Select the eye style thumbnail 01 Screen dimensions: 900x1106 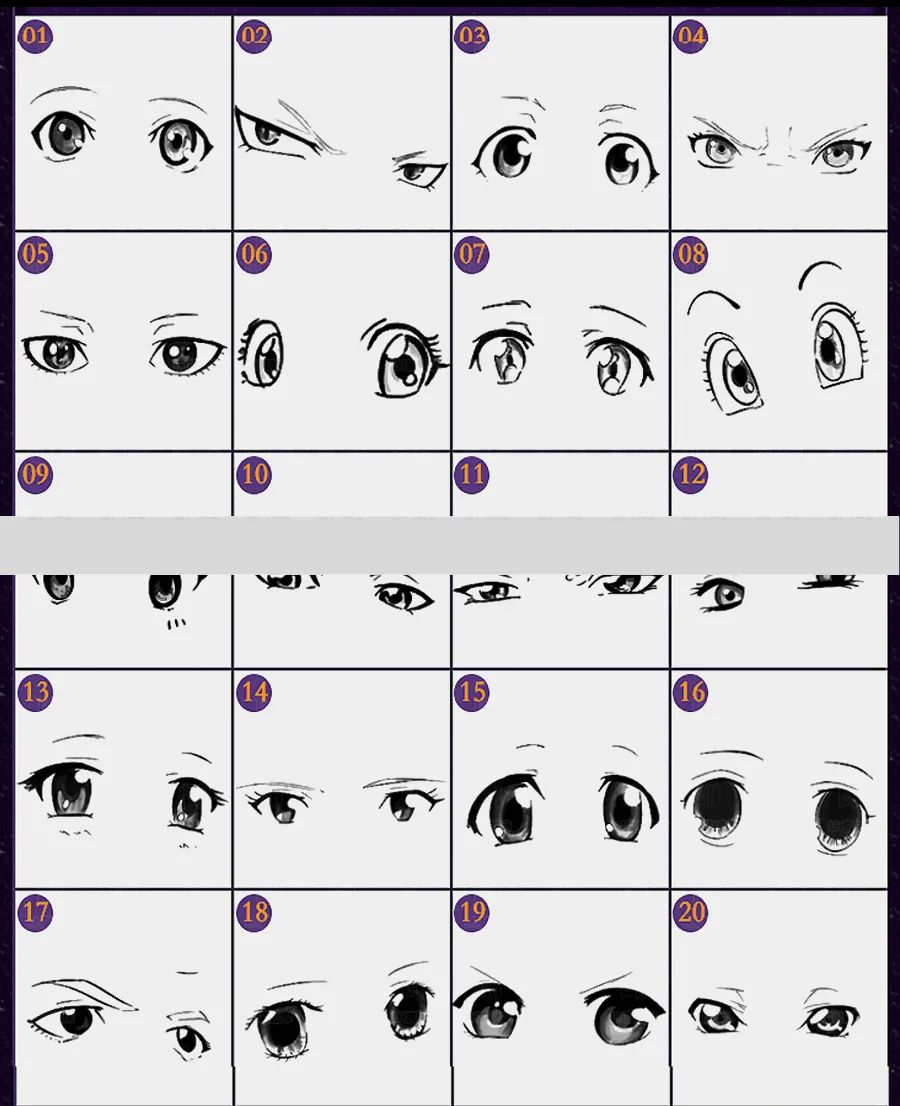point(123,122)
